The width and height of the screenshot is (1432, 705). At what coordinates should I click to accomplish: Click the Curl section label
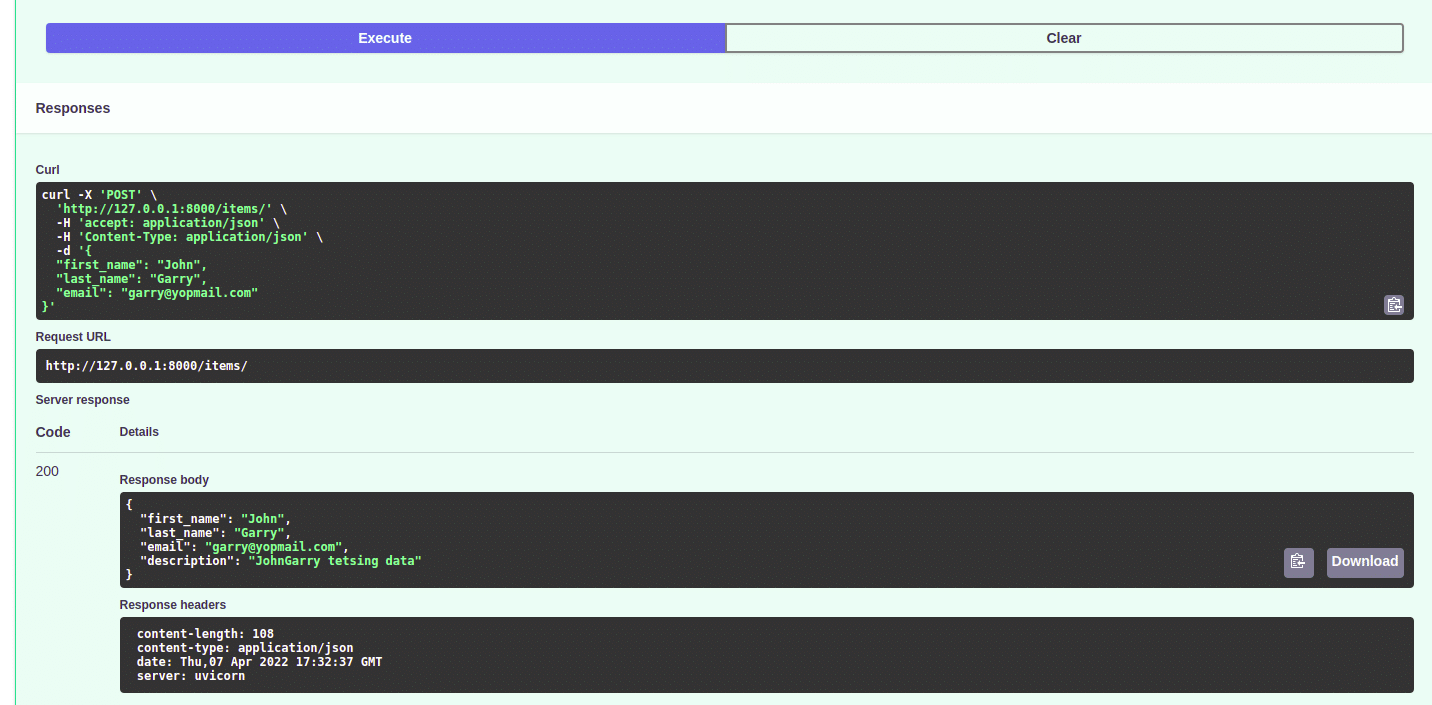(x=48, y=170)
